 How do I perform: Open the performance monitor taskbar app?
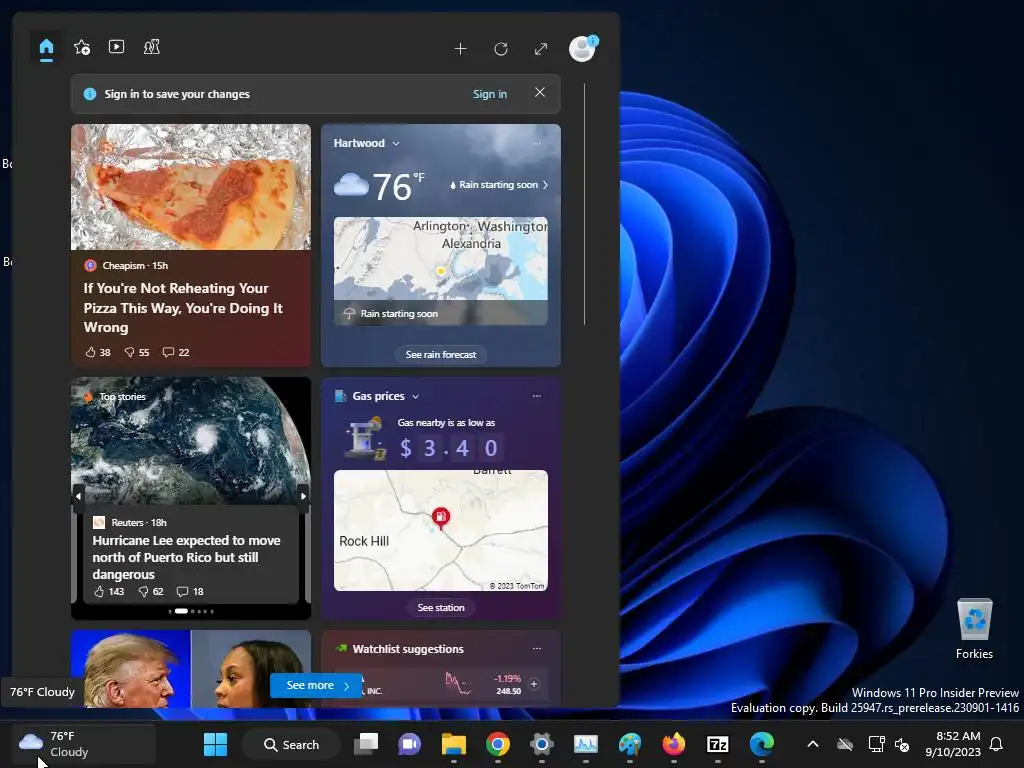click(586, 744)
